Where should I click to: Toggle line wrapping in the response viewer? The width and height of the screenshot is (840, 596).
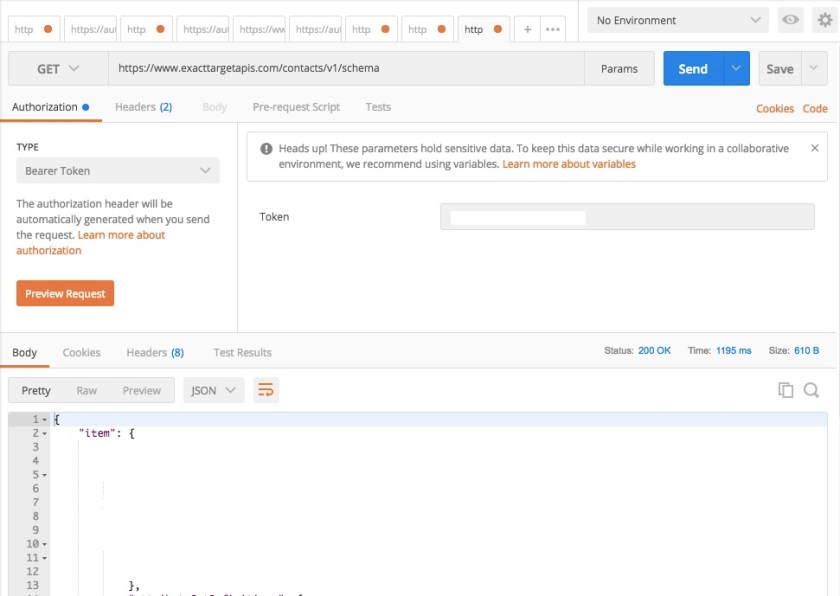(266, 391)
